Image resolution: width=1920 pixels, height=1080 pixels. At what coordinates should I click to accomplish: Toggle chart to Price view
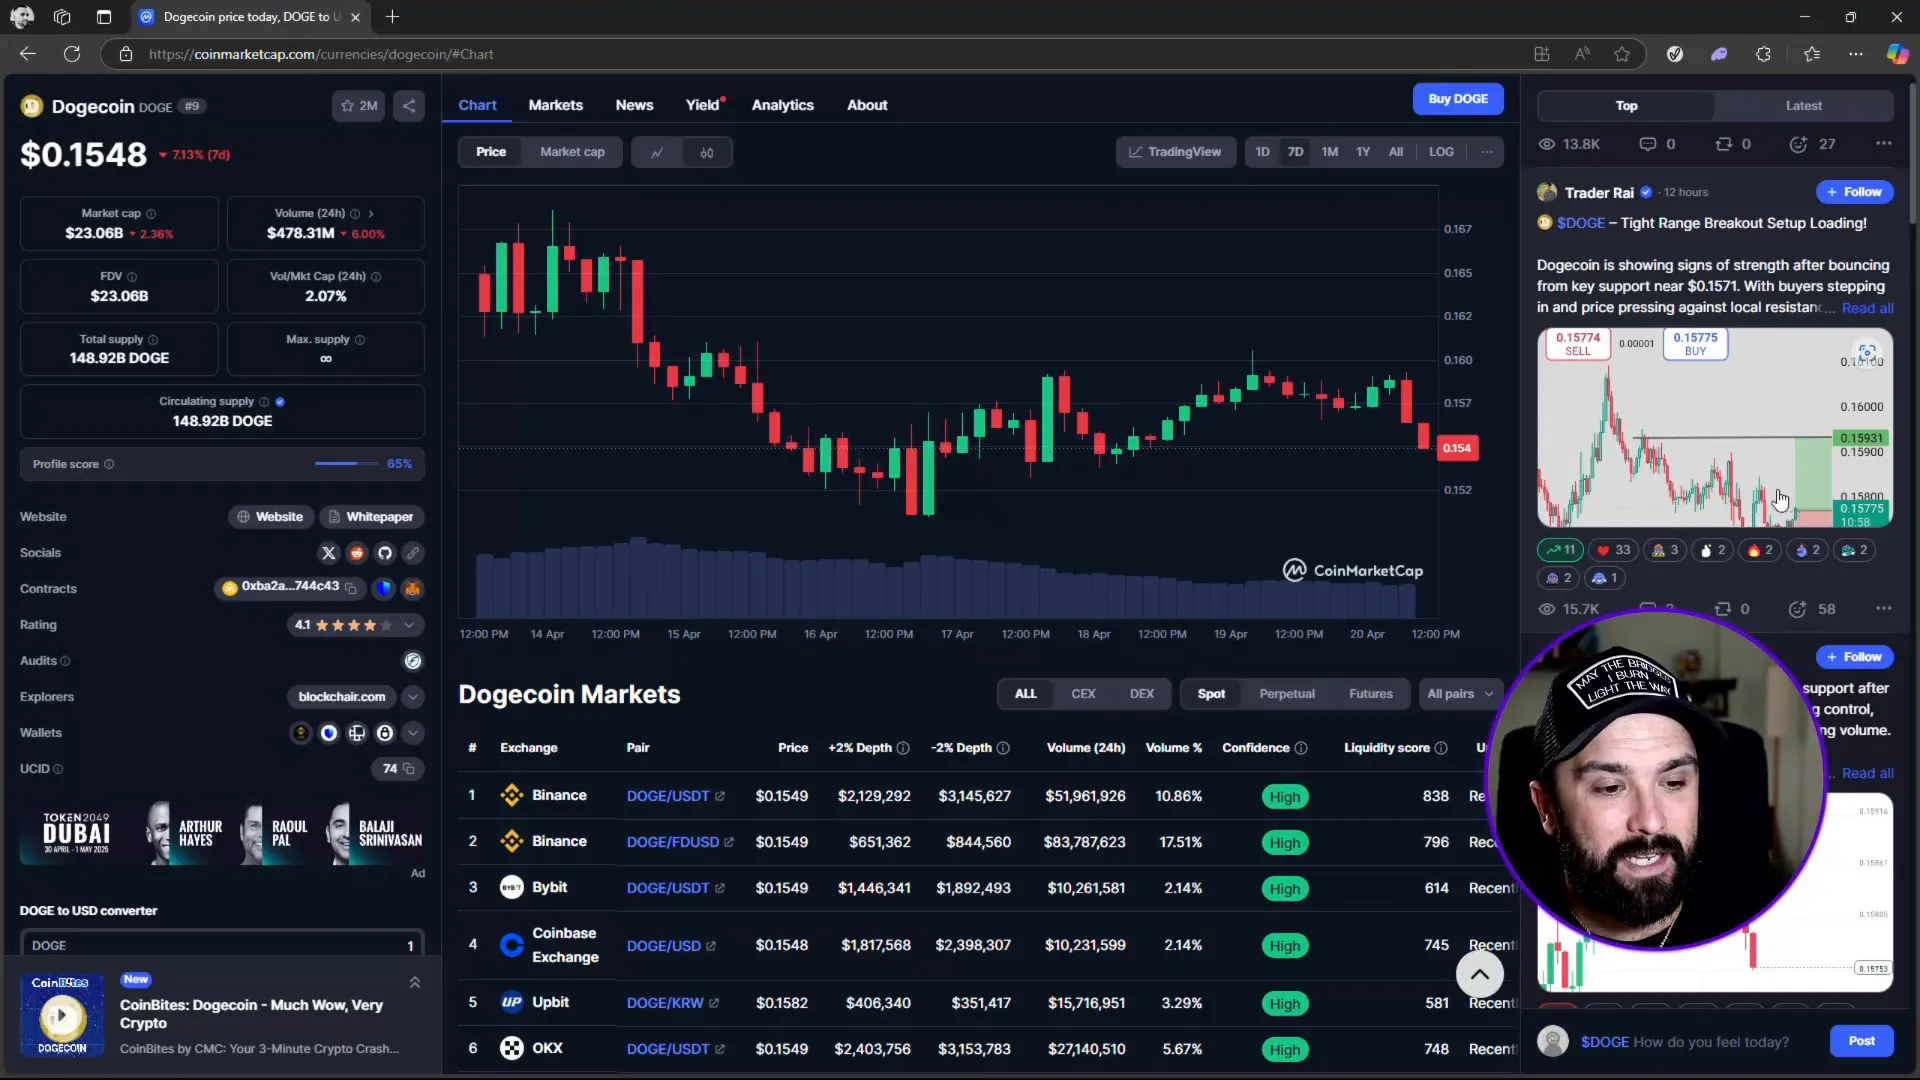491,152
